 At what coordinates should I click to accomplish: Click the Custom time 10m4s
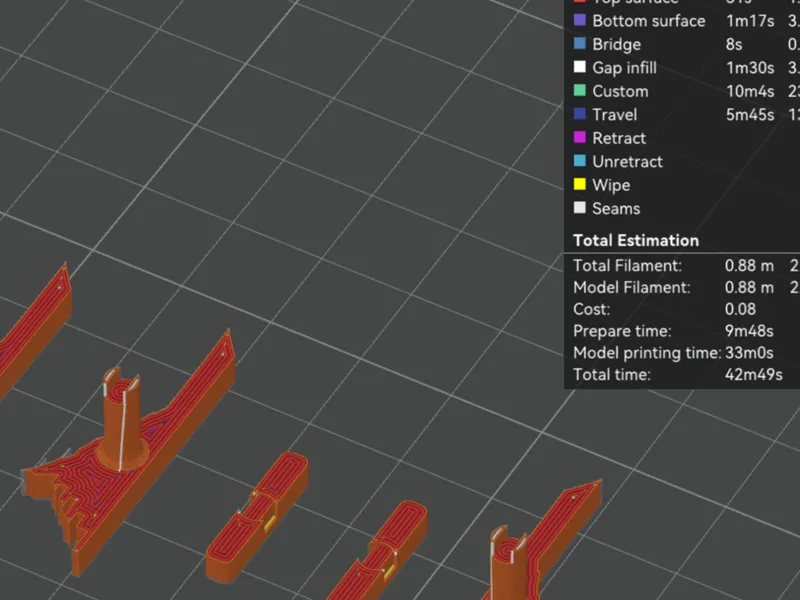pyautogui.click(x=749, y=91)
